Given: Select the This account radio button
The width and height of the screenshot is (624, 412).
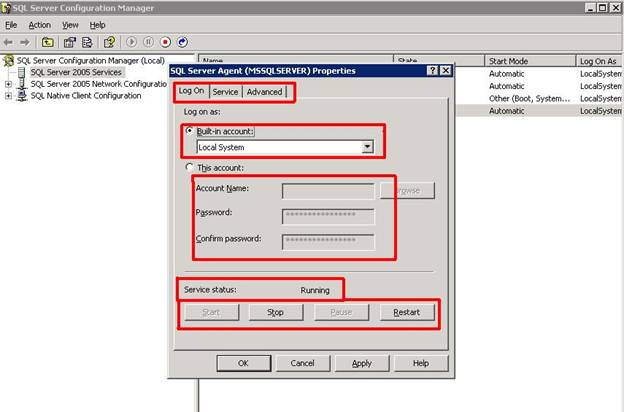Looking at the screenshot, I should pos(190,167).
